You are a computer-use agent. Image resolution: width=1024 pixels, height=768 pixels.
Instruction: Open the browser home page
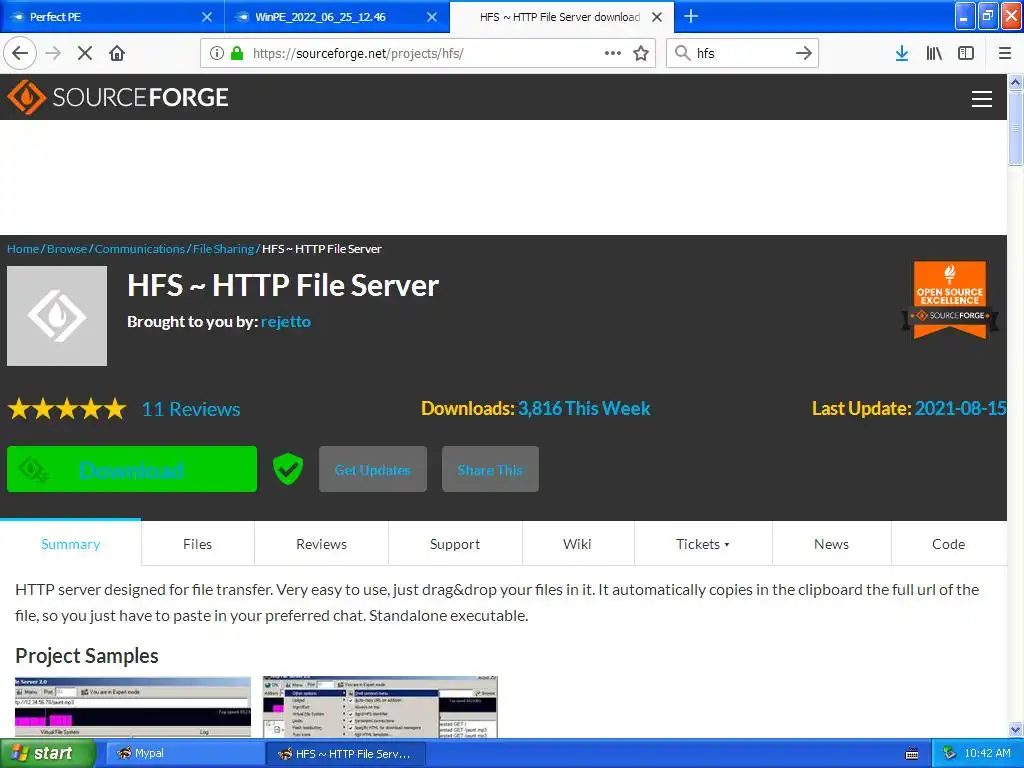click(117, 53)
